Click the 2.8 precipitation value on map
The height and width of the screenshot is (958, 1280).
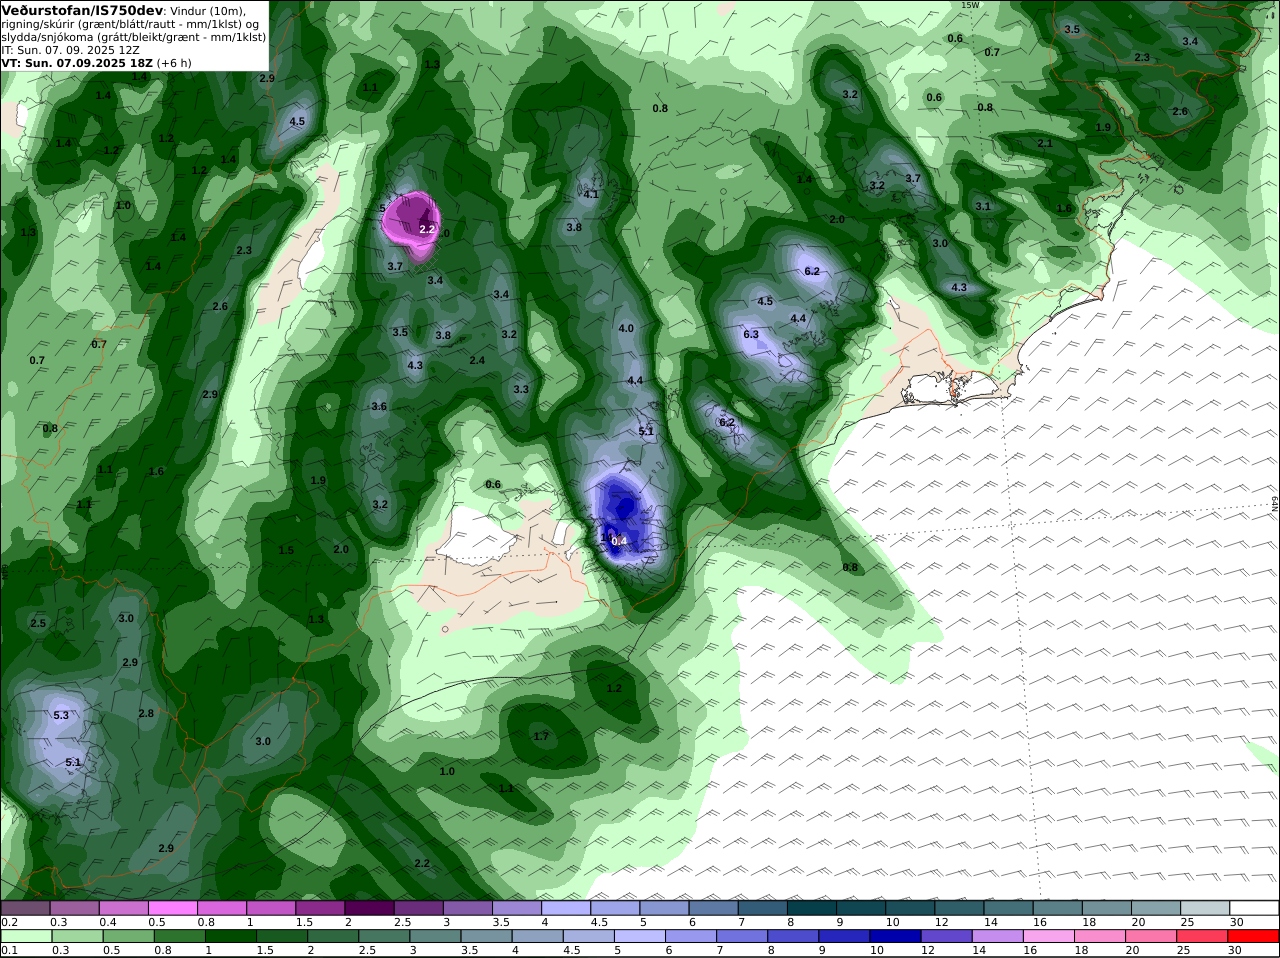point(146,713)
